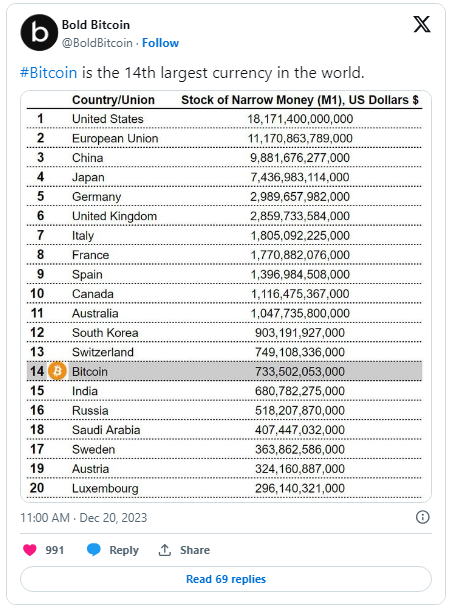The height and width of the screenshot is (609, 449).
Task: Click the 991 likes count
Action: [54, 550]
